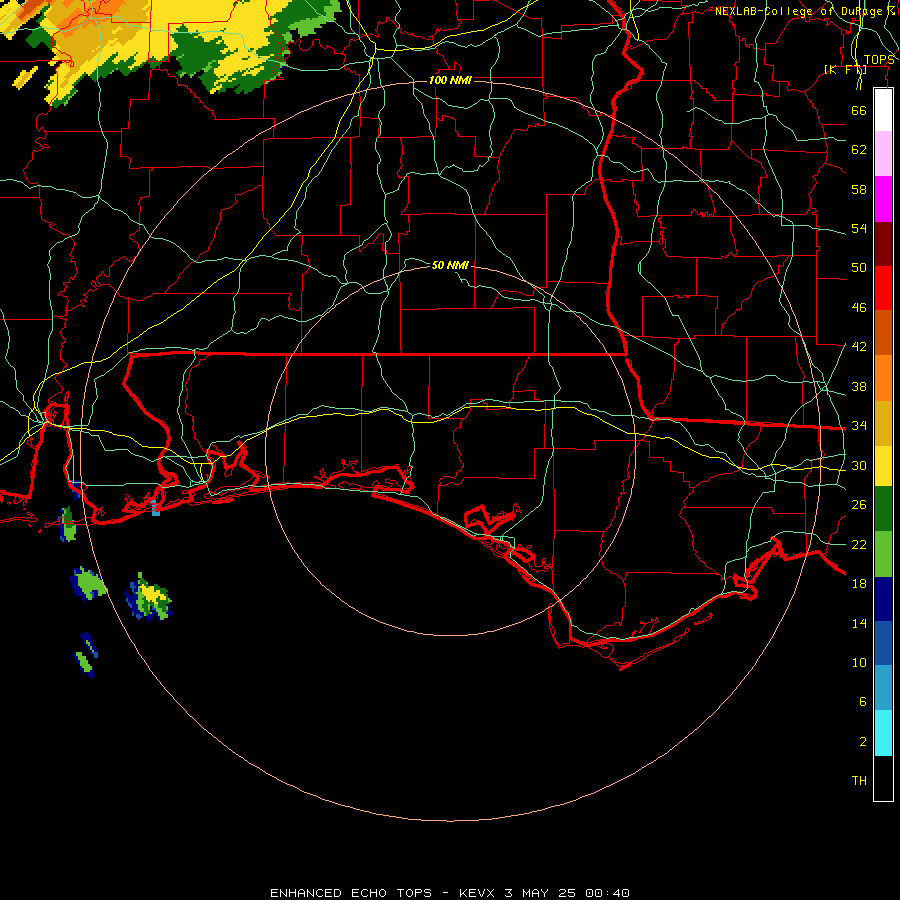Click the 62 legend value
Viewport: 900px width, 900px height.
pos(859,150)
